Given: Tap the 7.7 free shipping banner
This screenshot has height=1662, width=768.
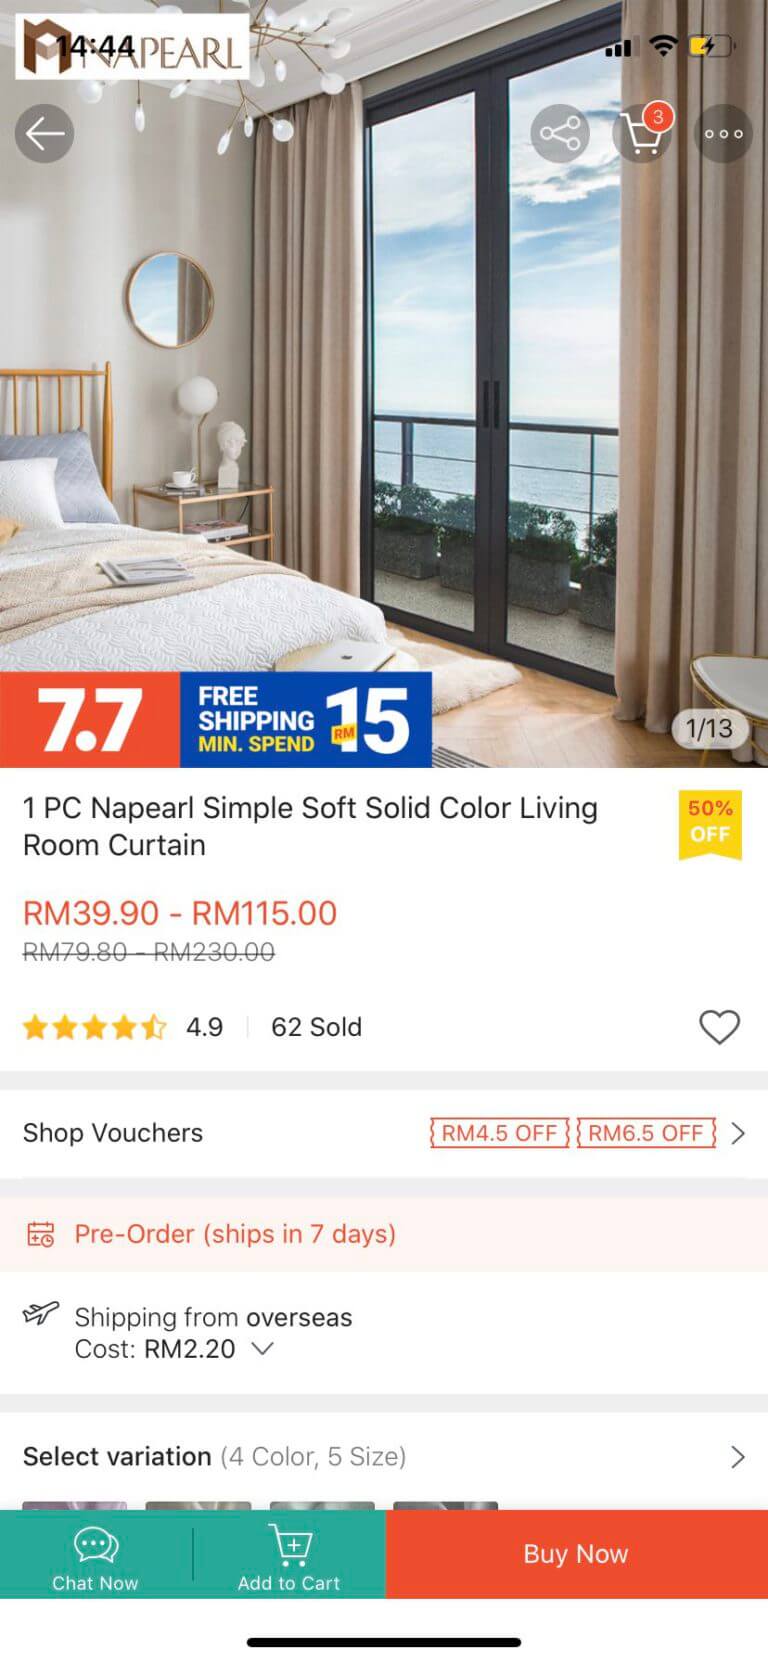Looking at the screenshot, I should pyautogui.click(x=216, y=719).
